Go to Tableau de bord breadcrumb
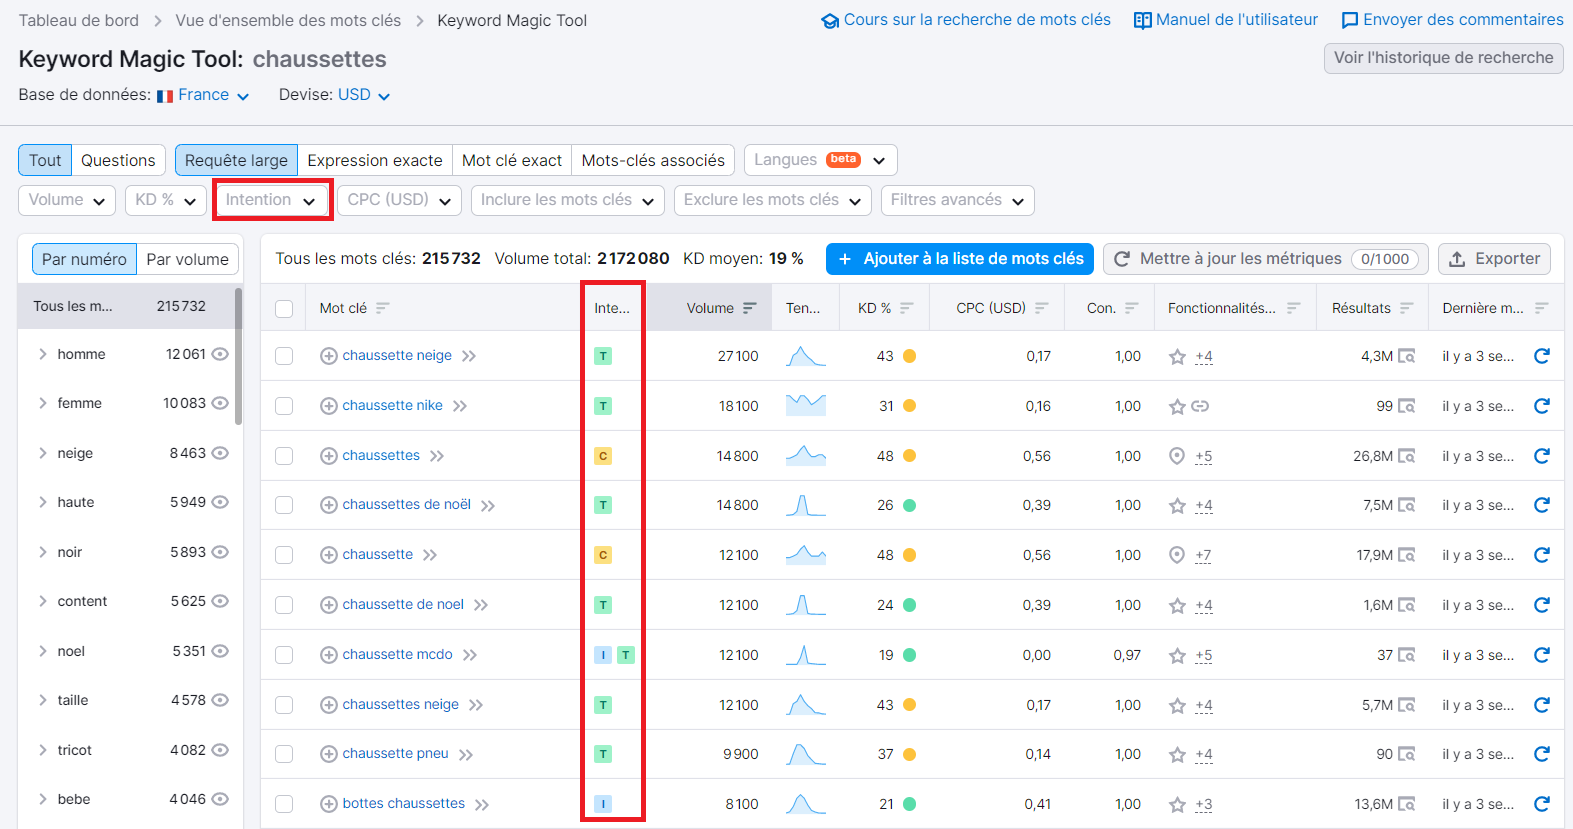1573x829 pixels. 78,20
